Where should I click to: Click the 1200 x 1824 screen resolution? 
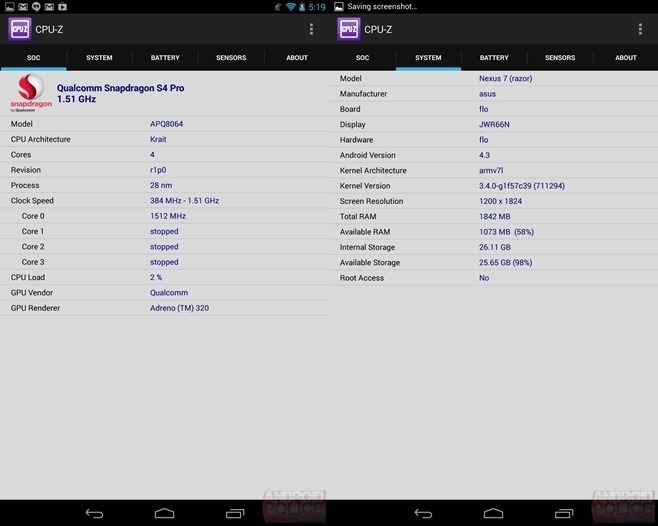tap(501, 201)
